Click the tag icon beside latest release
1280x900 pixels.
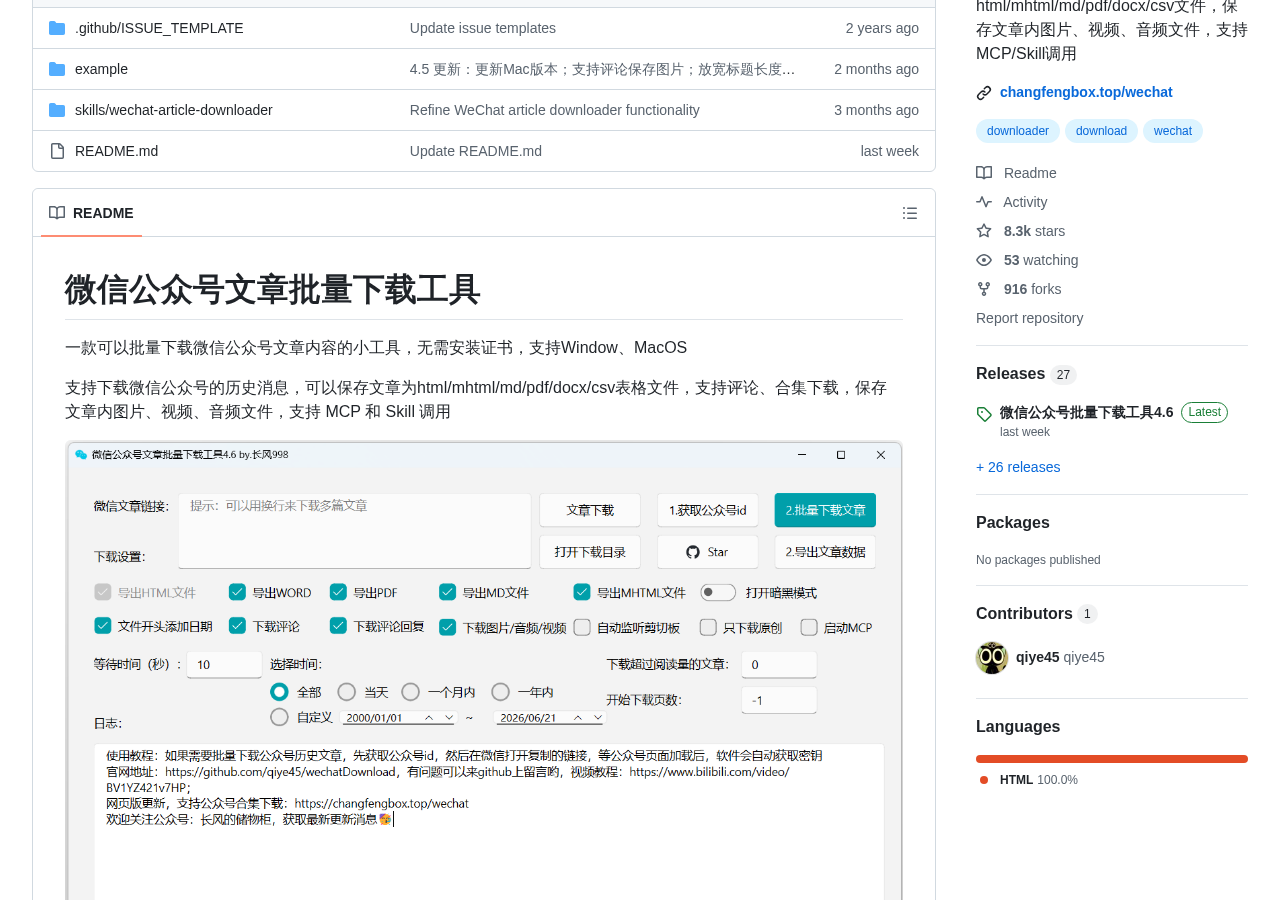[x=984, y=414]
